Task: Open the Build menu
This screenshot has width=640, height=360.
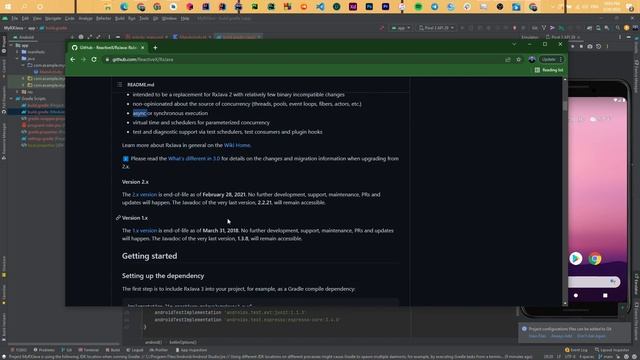Action: coord(120,18)
